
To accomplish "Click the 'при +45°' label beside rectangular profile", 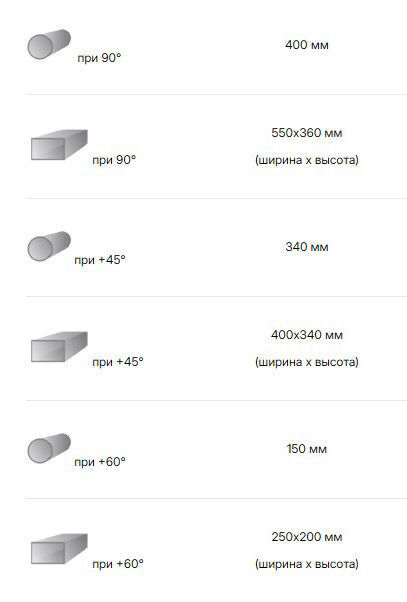I will point(118,362).
